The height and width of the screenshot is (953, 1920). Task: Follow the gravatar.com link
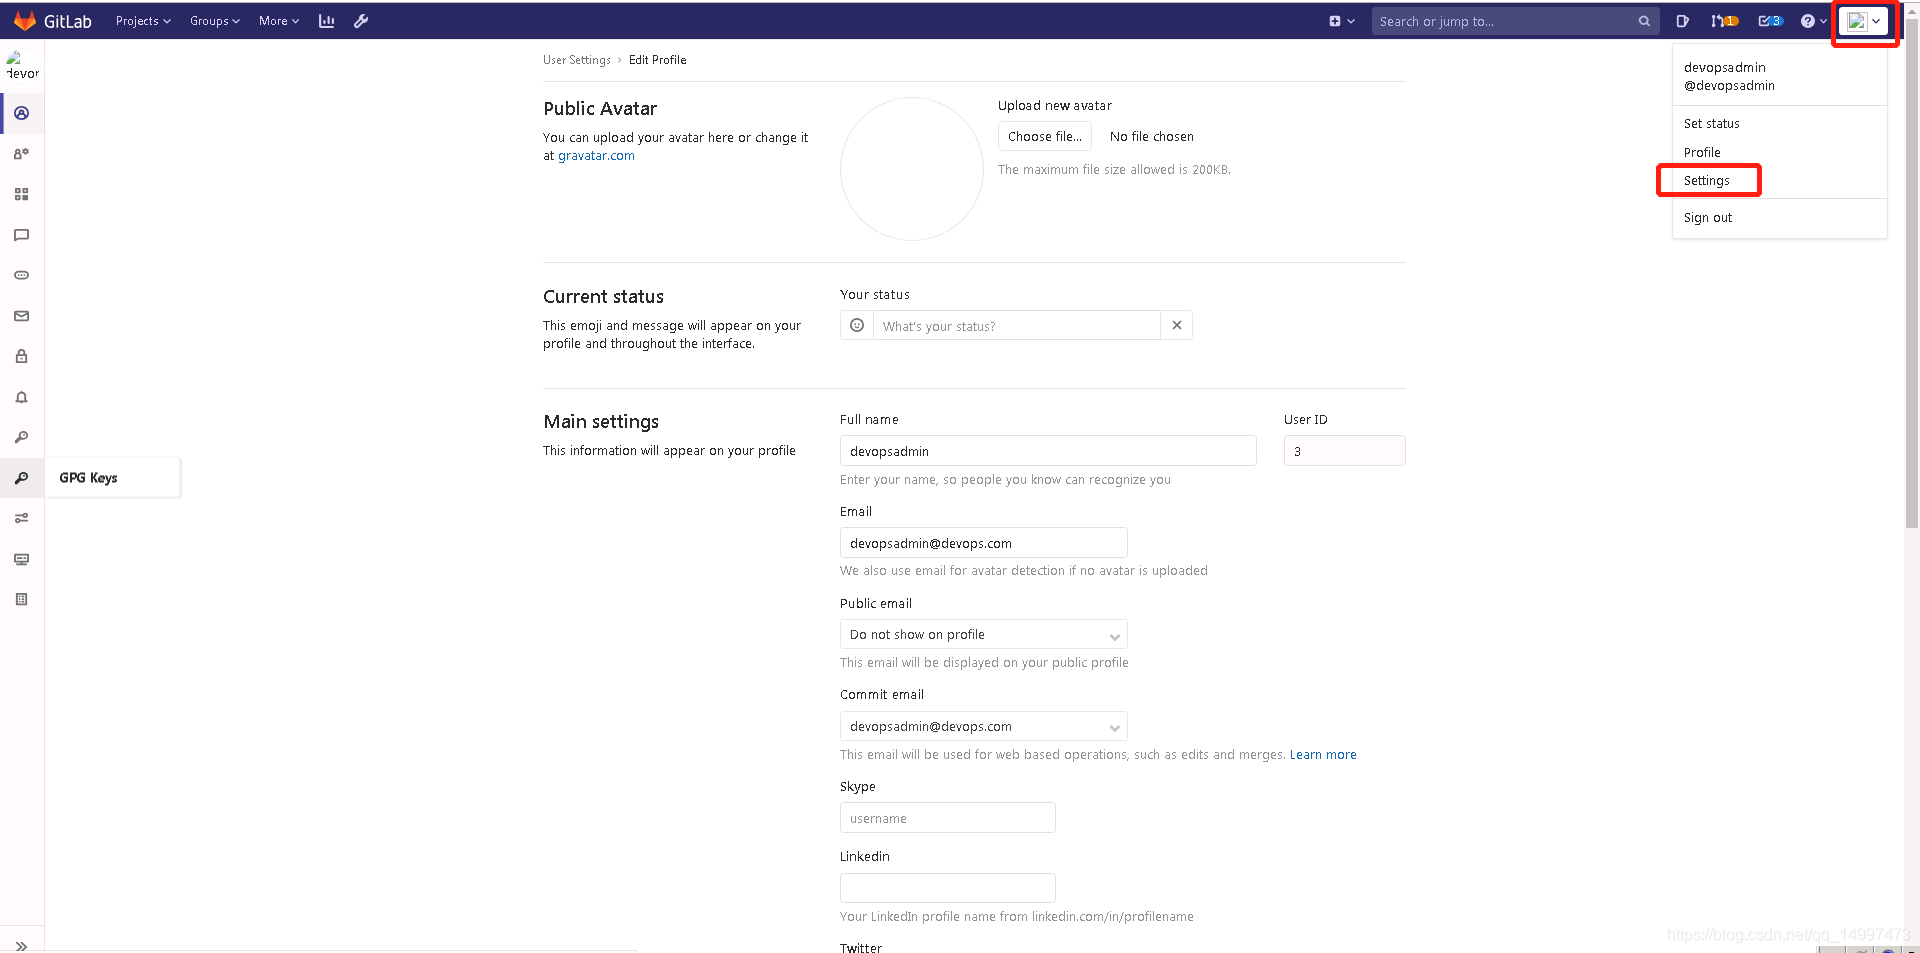(596, 156)
